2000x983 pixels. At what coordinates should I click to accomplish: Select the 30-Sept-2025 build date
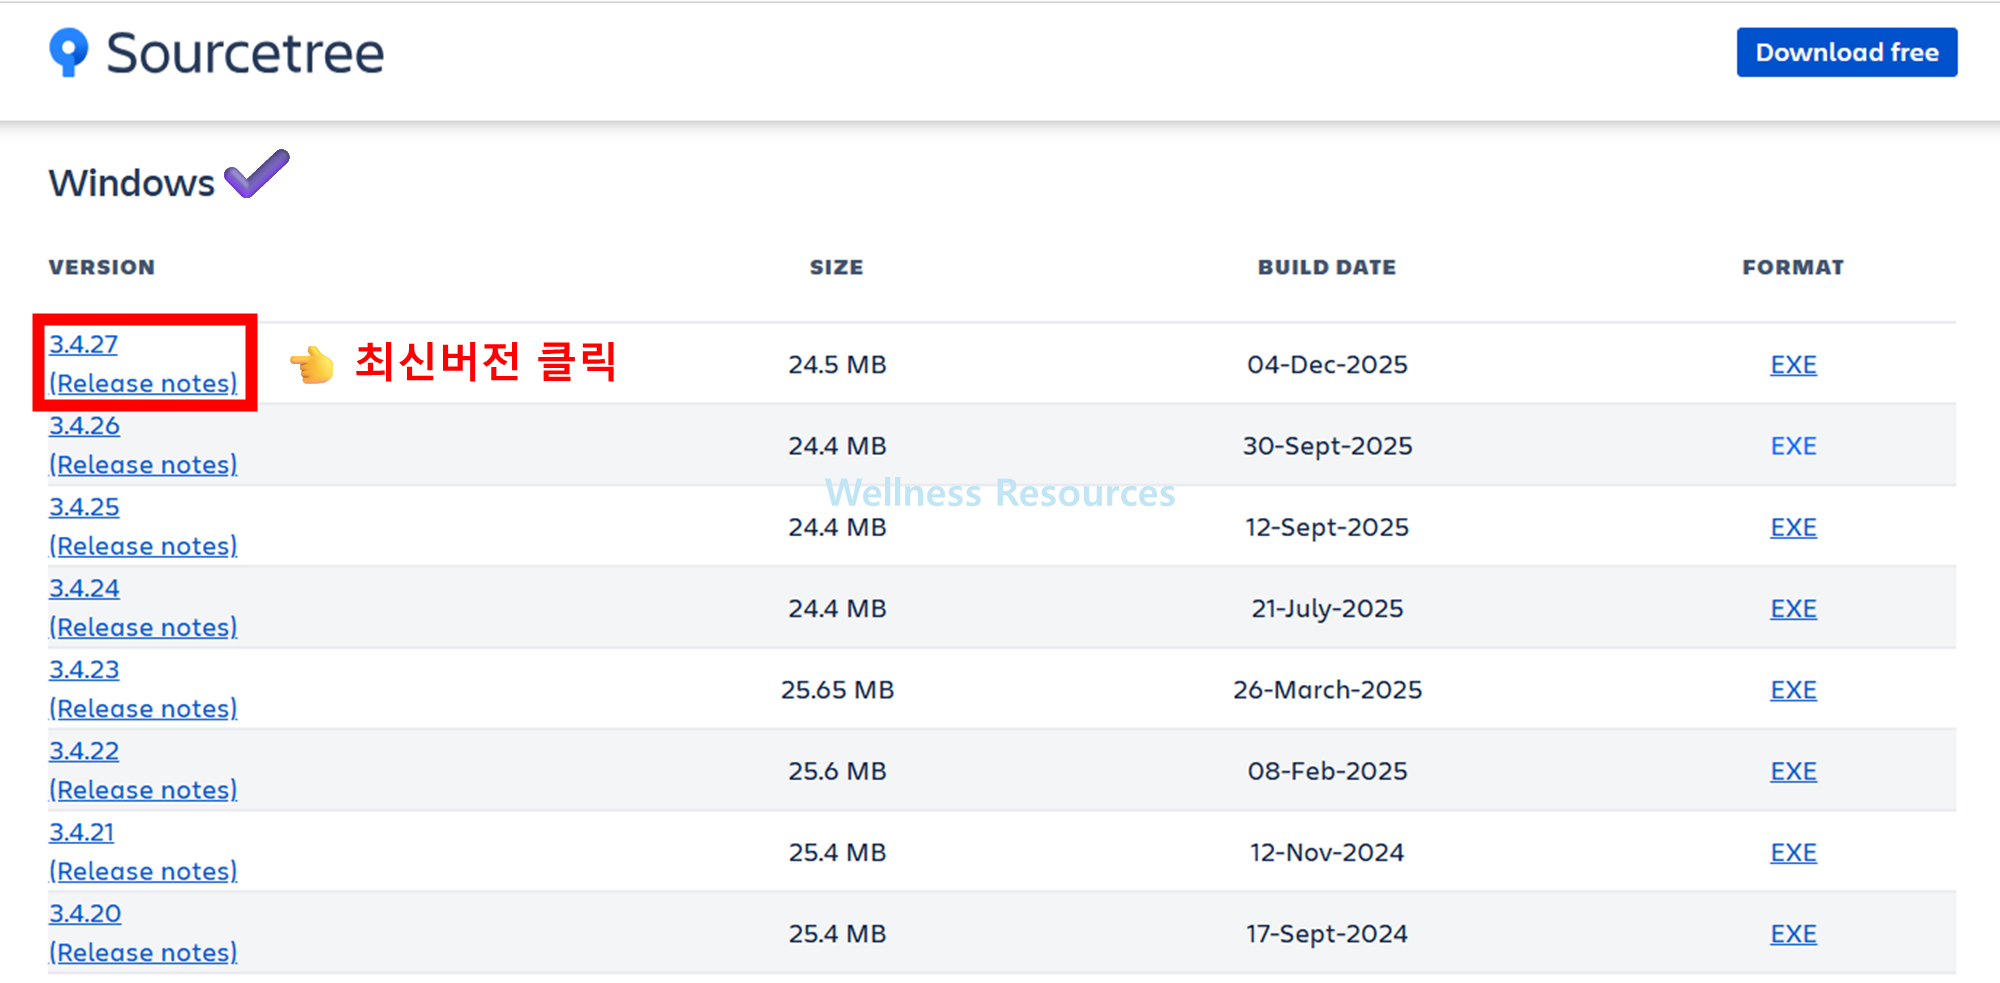click(x=1327, y=446)
